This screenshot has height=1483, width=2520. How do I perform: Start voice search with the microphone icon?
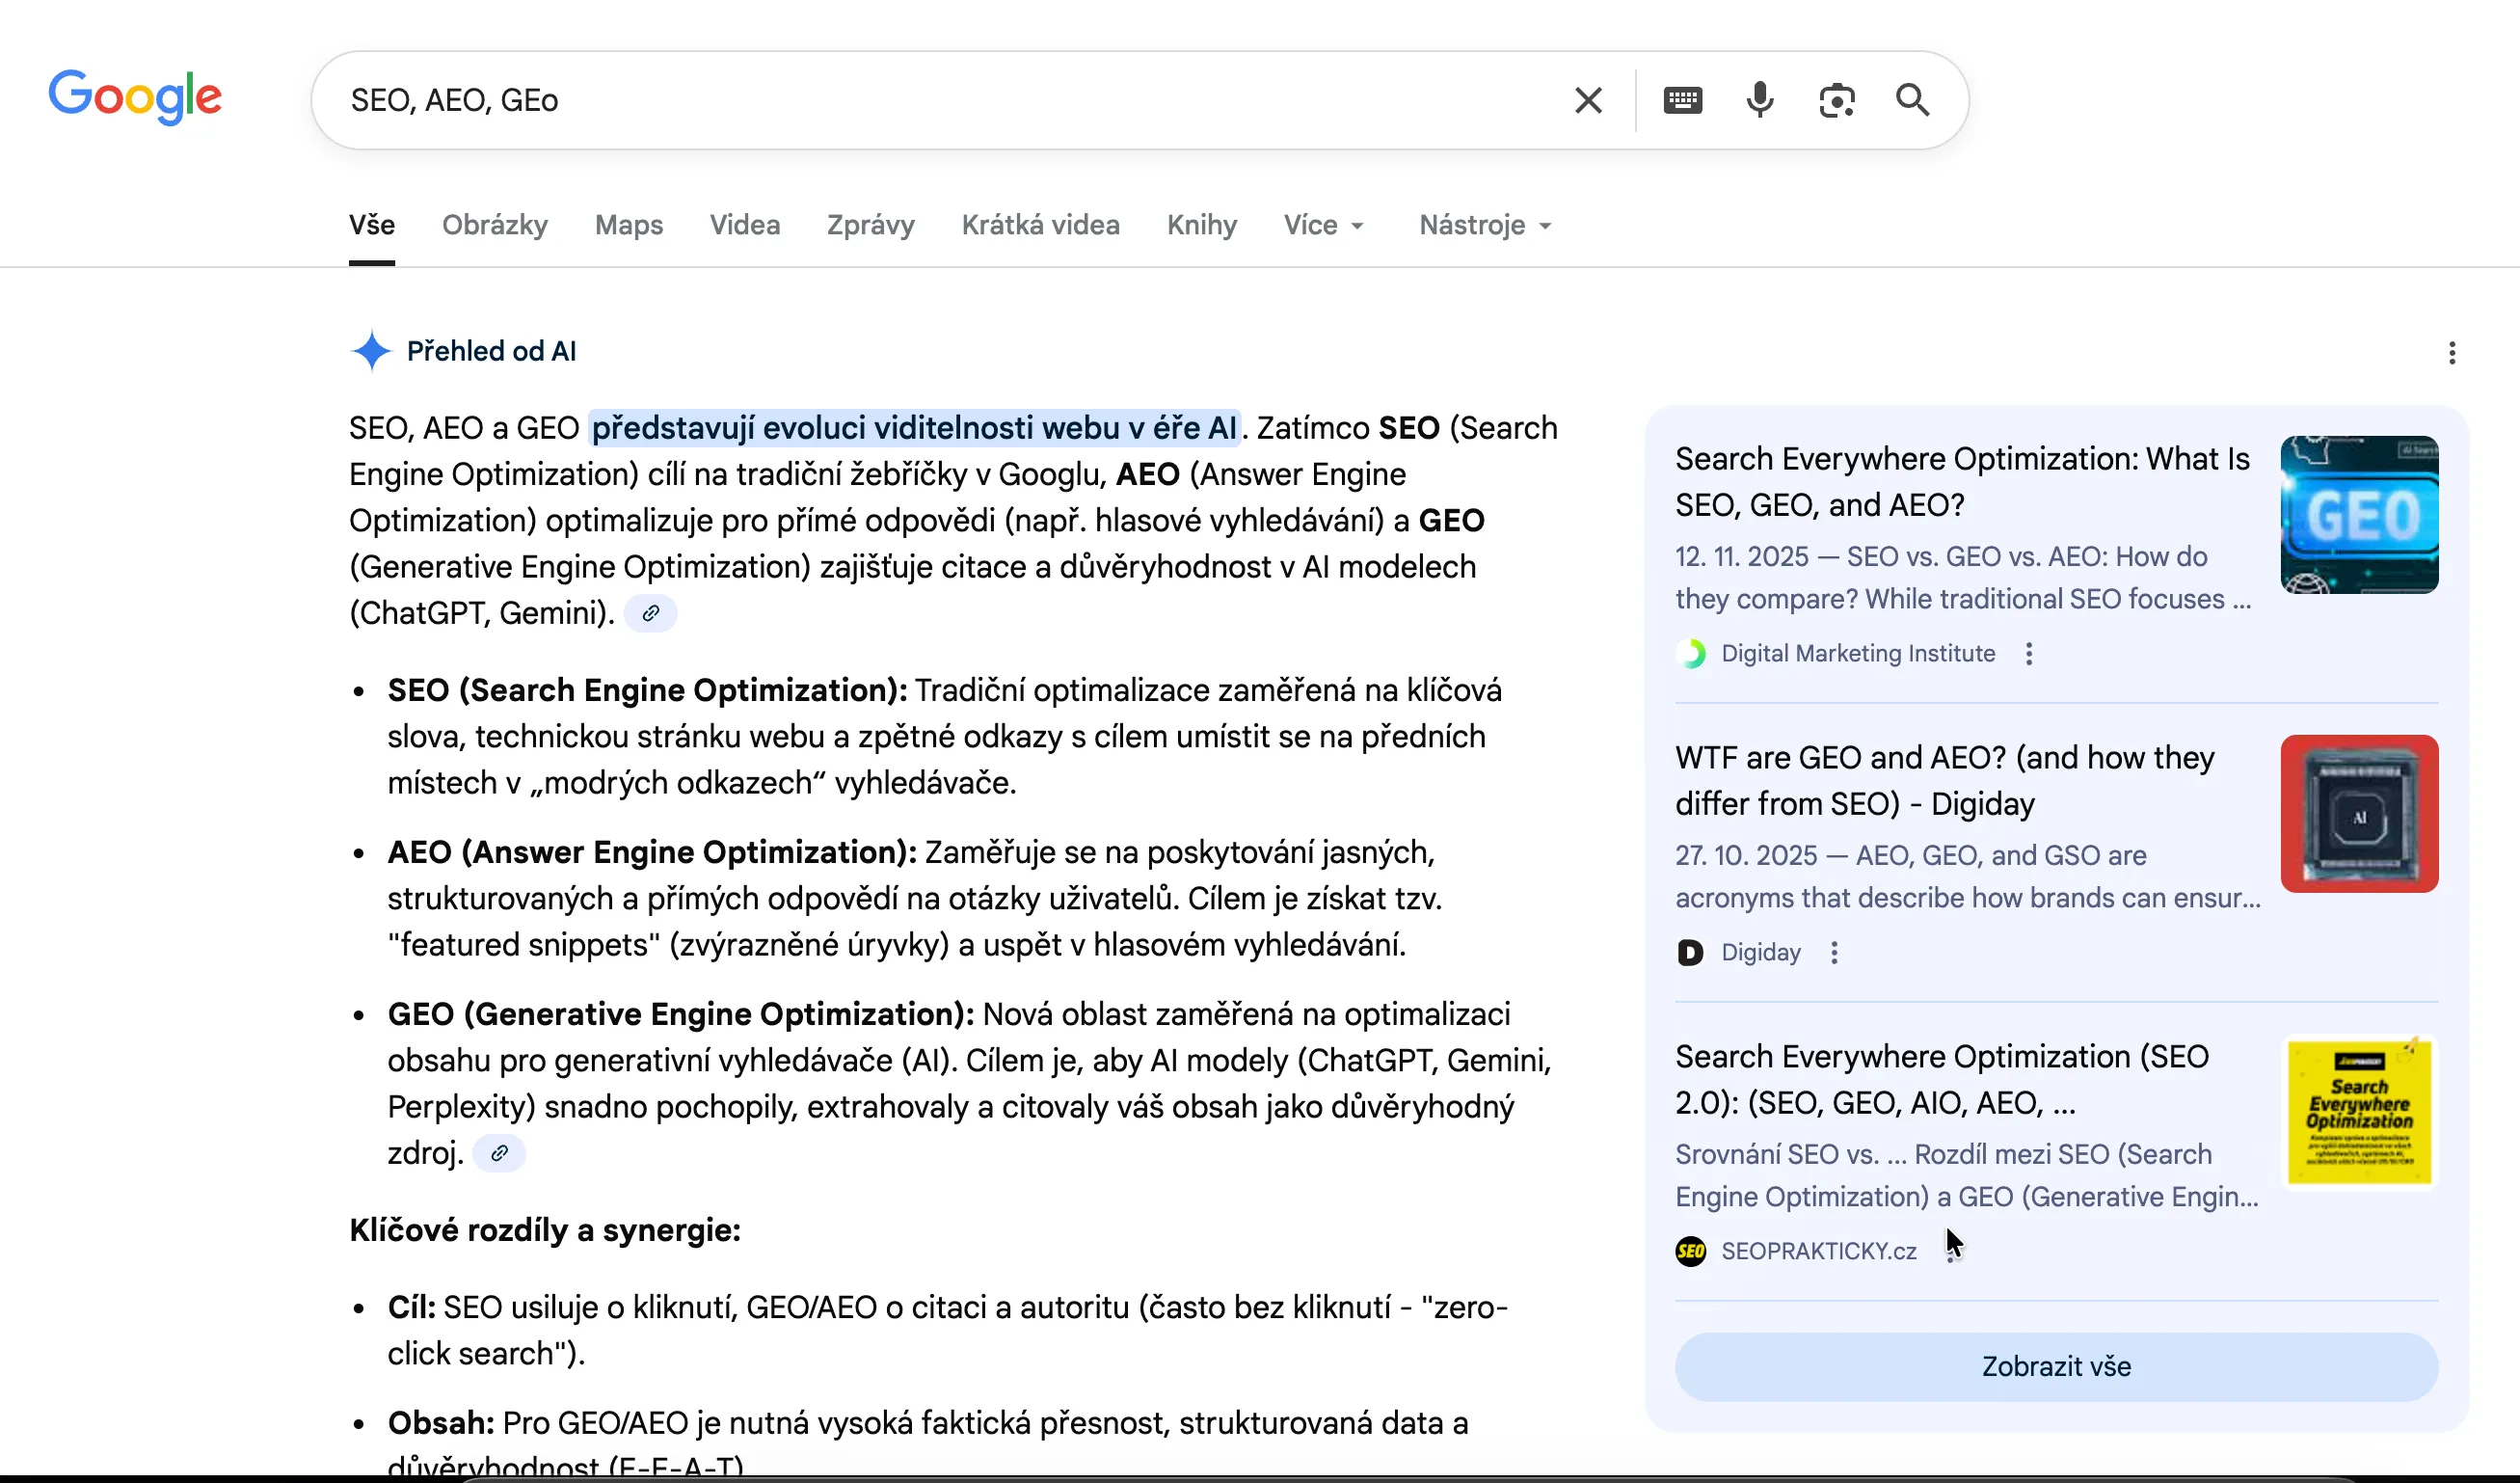click(1759, 99)
